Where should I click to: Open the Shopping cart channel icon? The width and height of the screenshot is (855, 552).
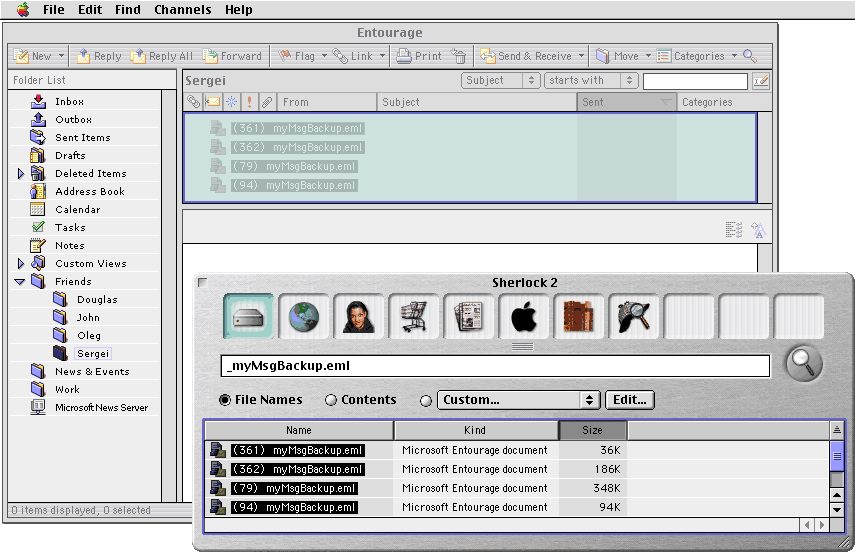click(x=414, y=317)
